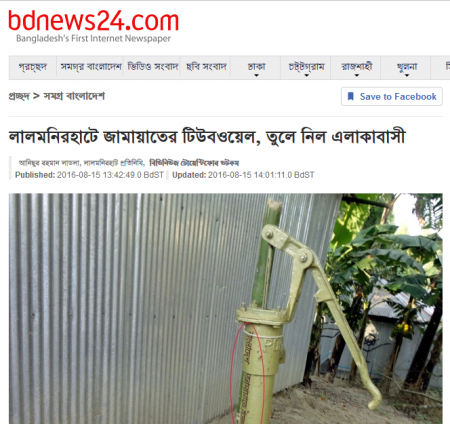Open the সমগ্র বাংলাদেশ menu item
Screen dimensions: 450x424
[91, 67]
